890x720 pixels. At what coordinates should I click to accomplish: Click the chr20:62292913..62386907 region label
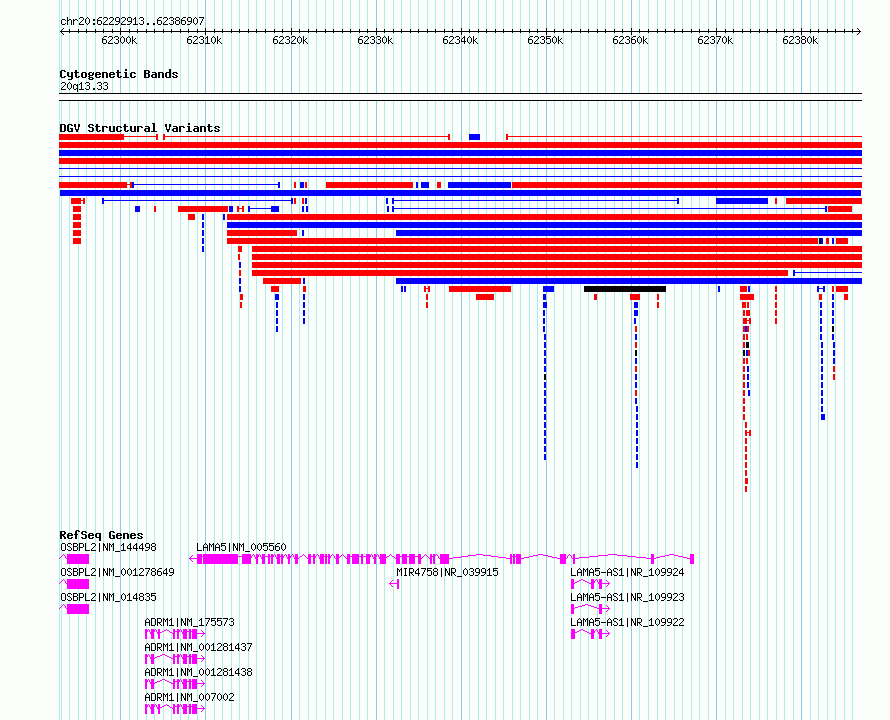click(x=132, y=21)
